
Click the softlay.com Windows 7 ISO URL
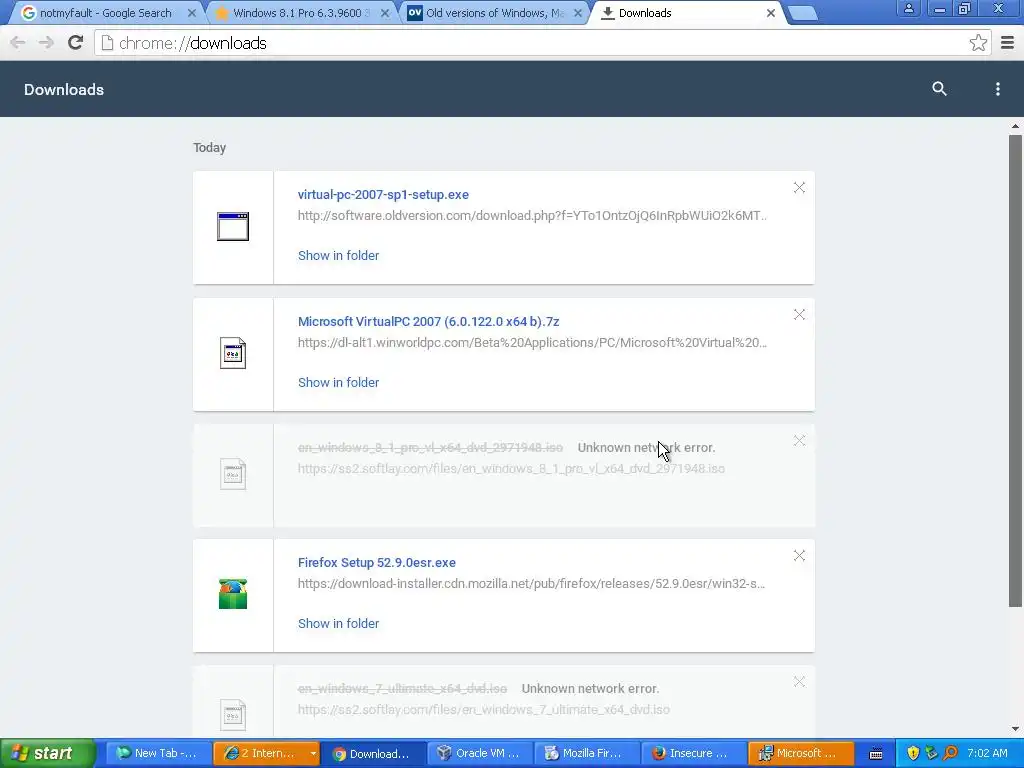coord(484,709)
